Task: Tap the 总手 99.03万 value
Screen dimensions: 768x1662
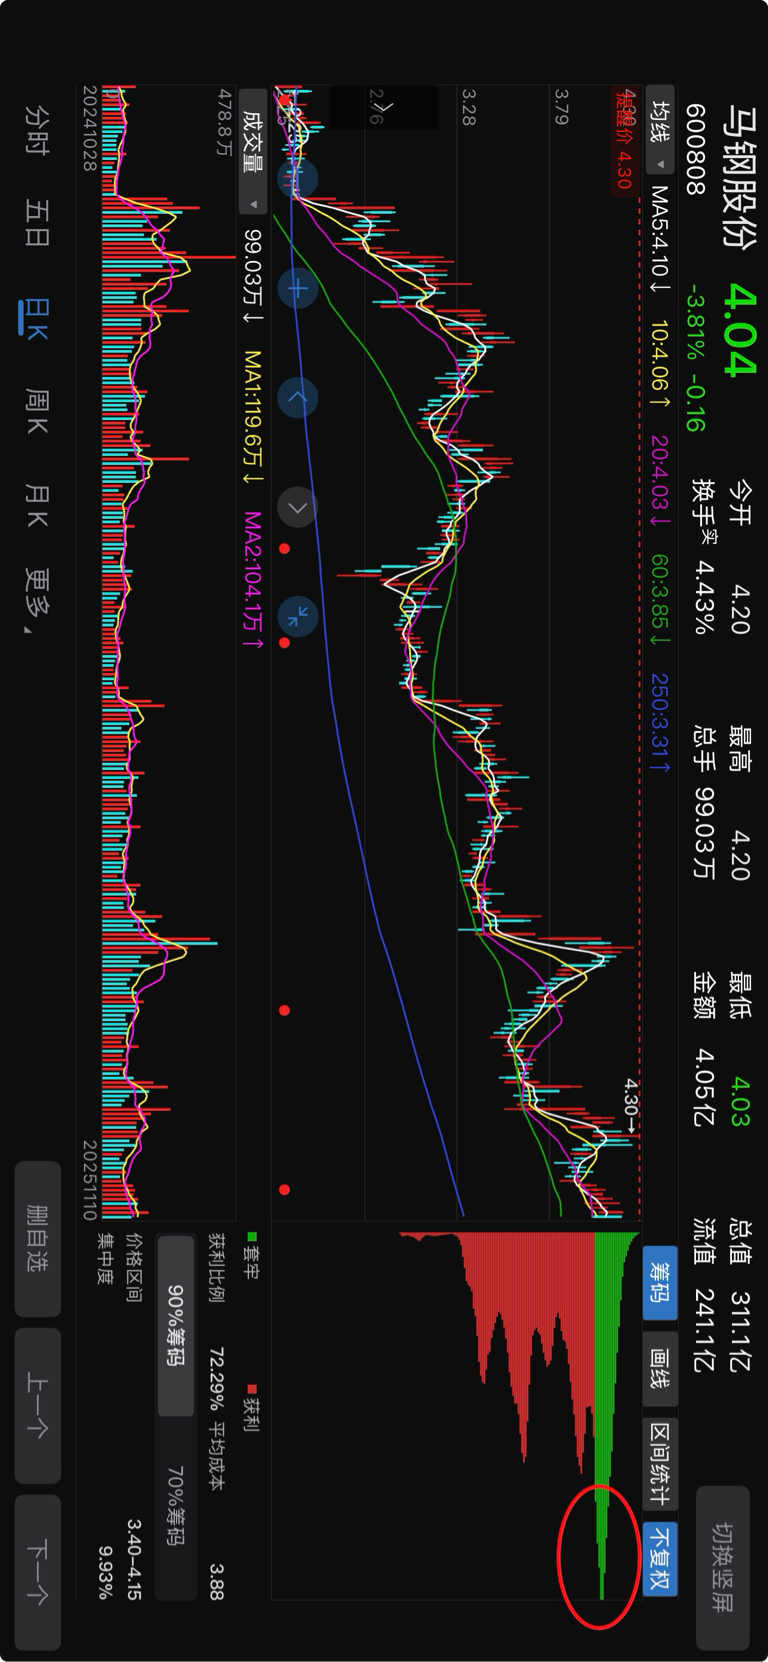Action: tap(703, 832)
